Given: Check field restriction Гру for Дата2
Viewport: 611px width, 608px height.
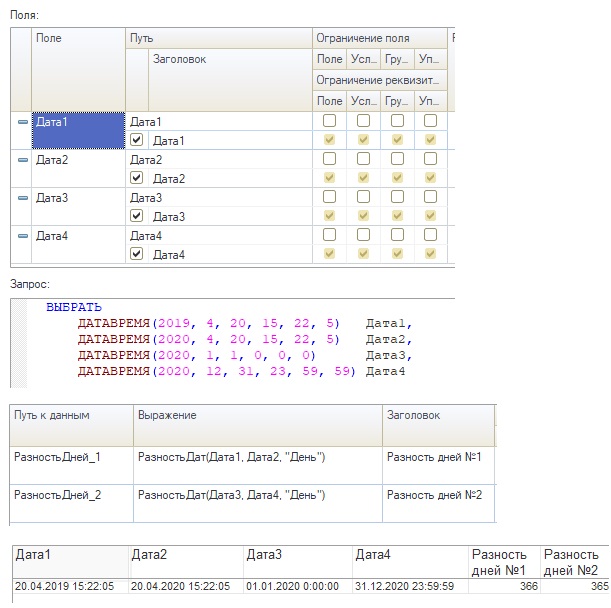Looking at the screenshot, I should 397,159.
